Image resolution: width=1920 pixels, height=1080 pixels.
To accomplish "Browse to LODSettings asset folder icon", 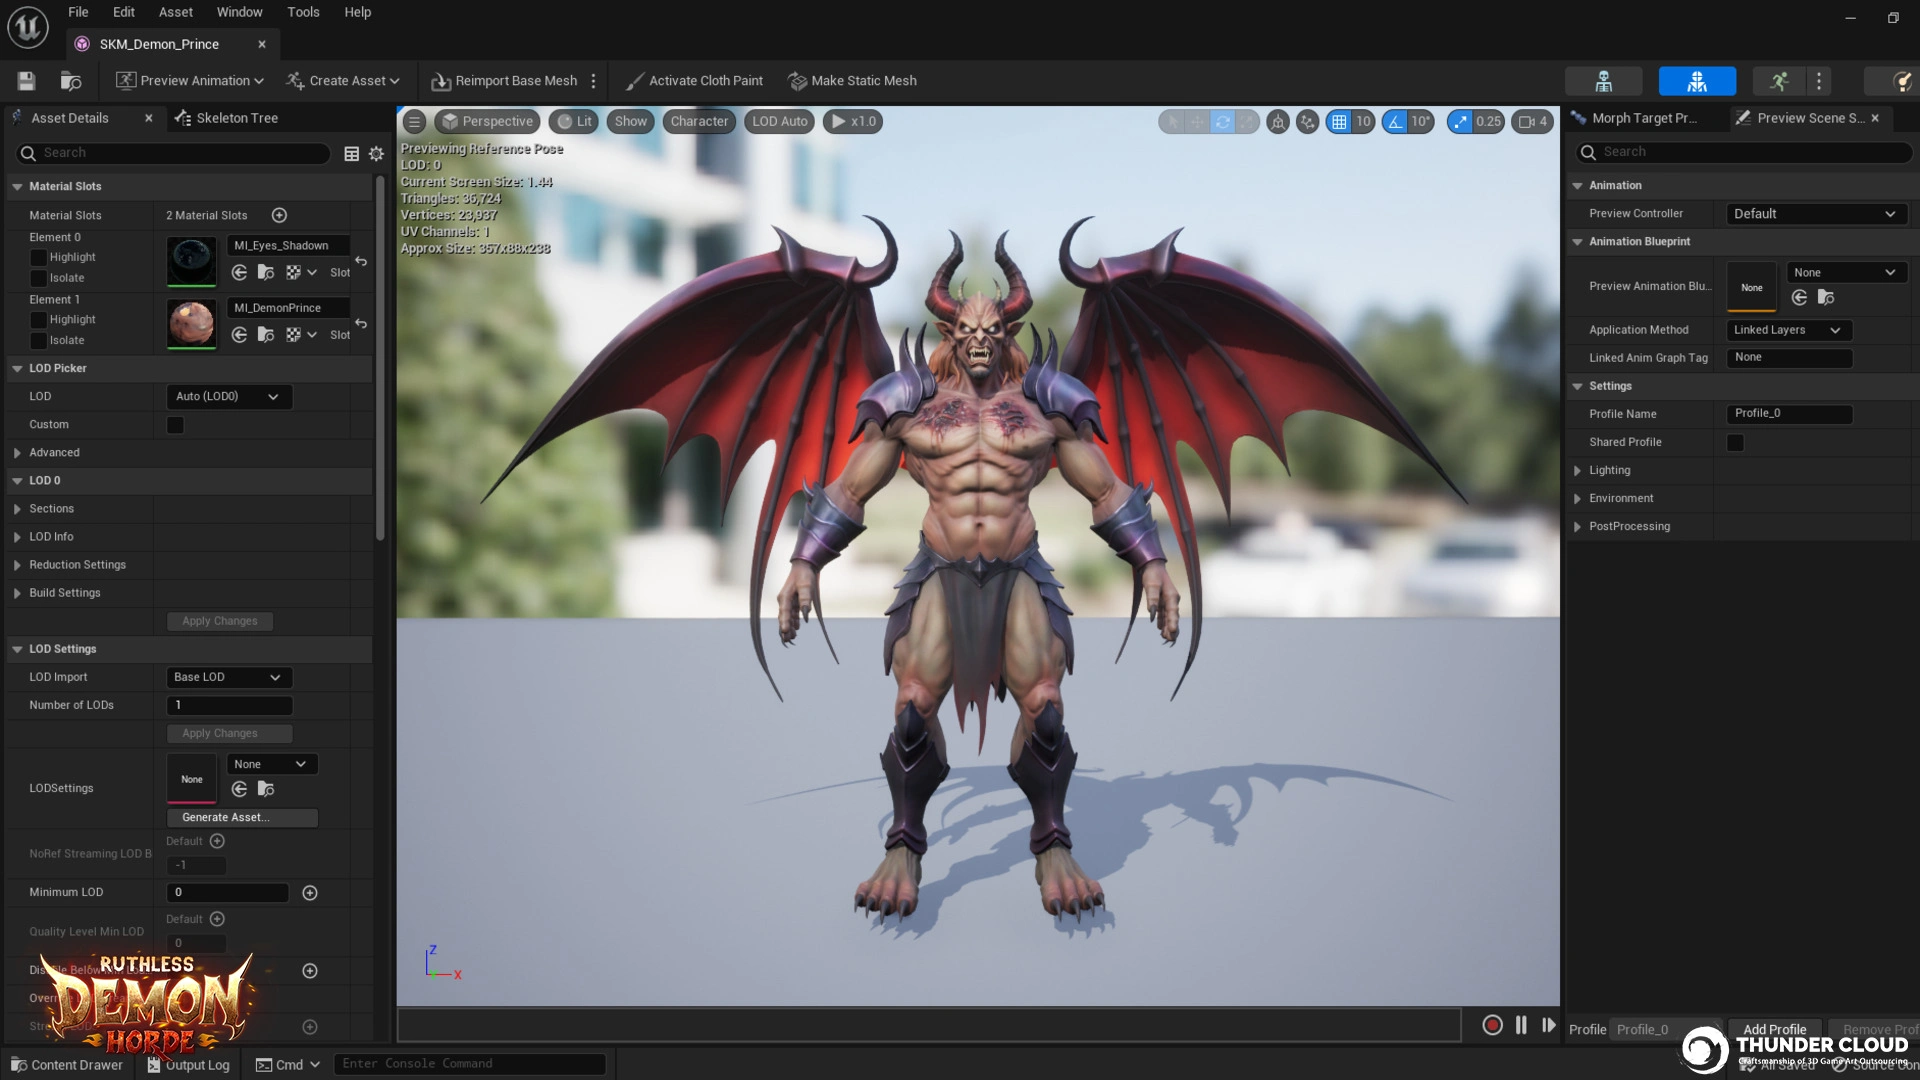I will tap(266, 789).
